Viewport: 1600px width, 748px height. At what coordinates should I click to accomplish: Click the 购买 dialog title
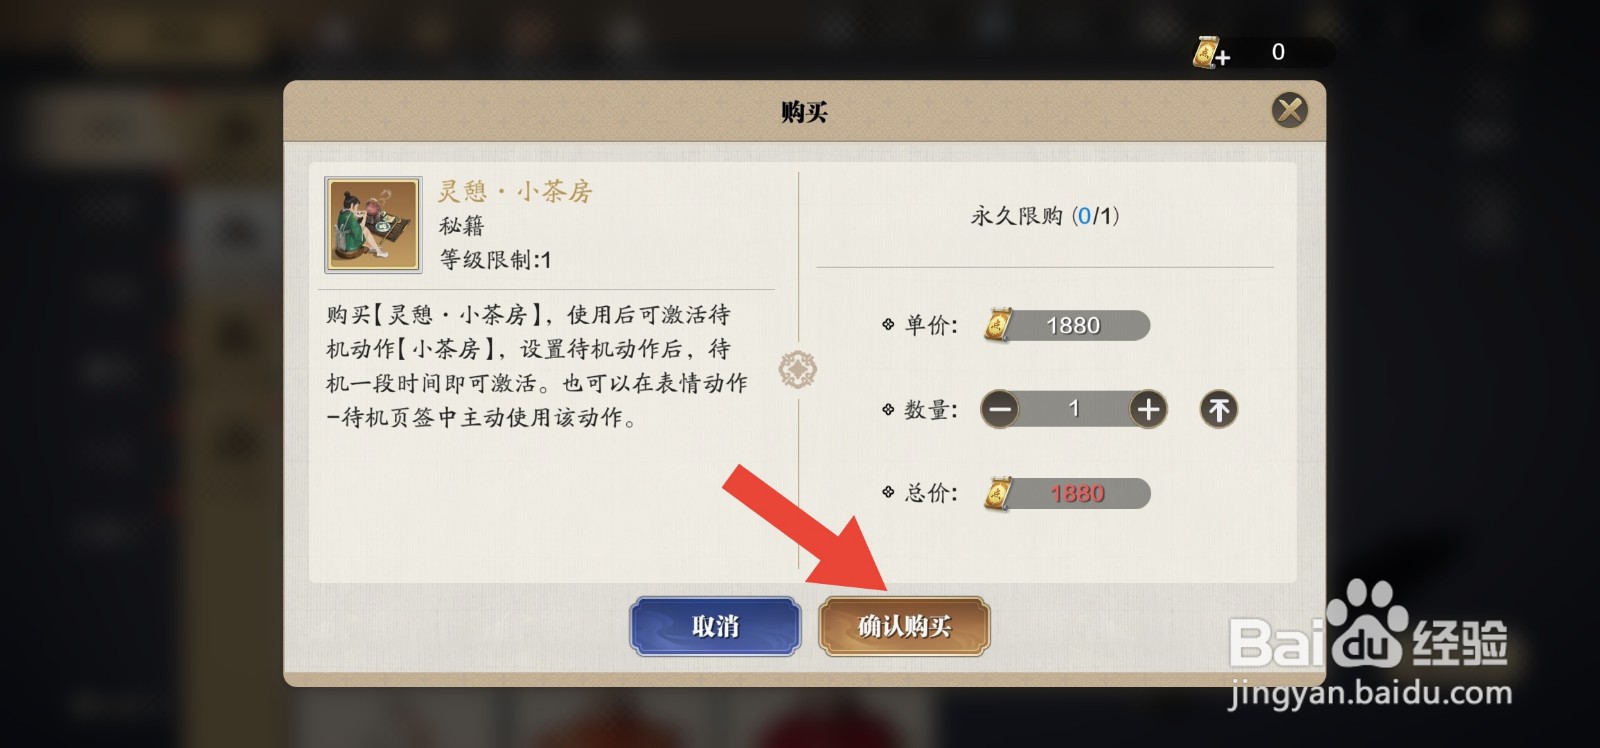pyautogui.click(x=804, y=112)
